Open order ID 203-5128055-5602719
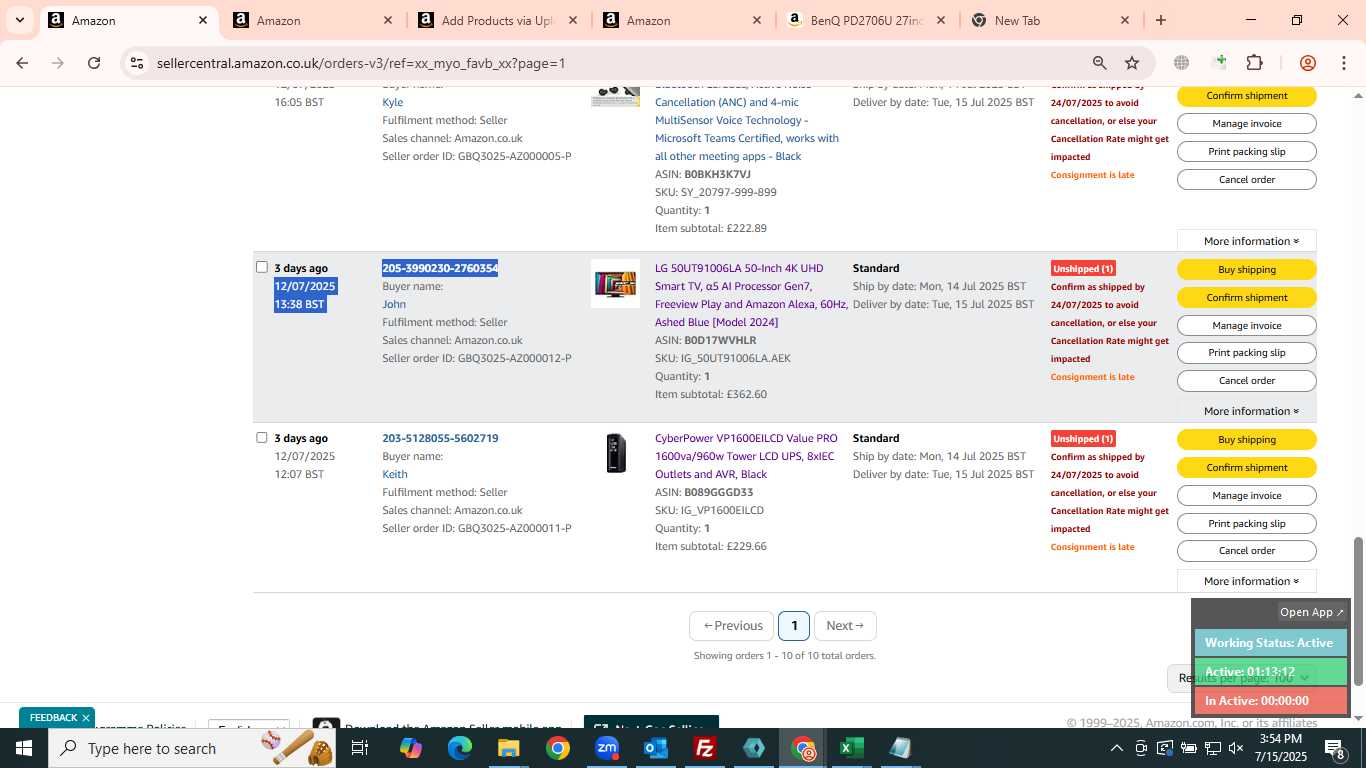The image size is (1366, 768). (440, 438)
